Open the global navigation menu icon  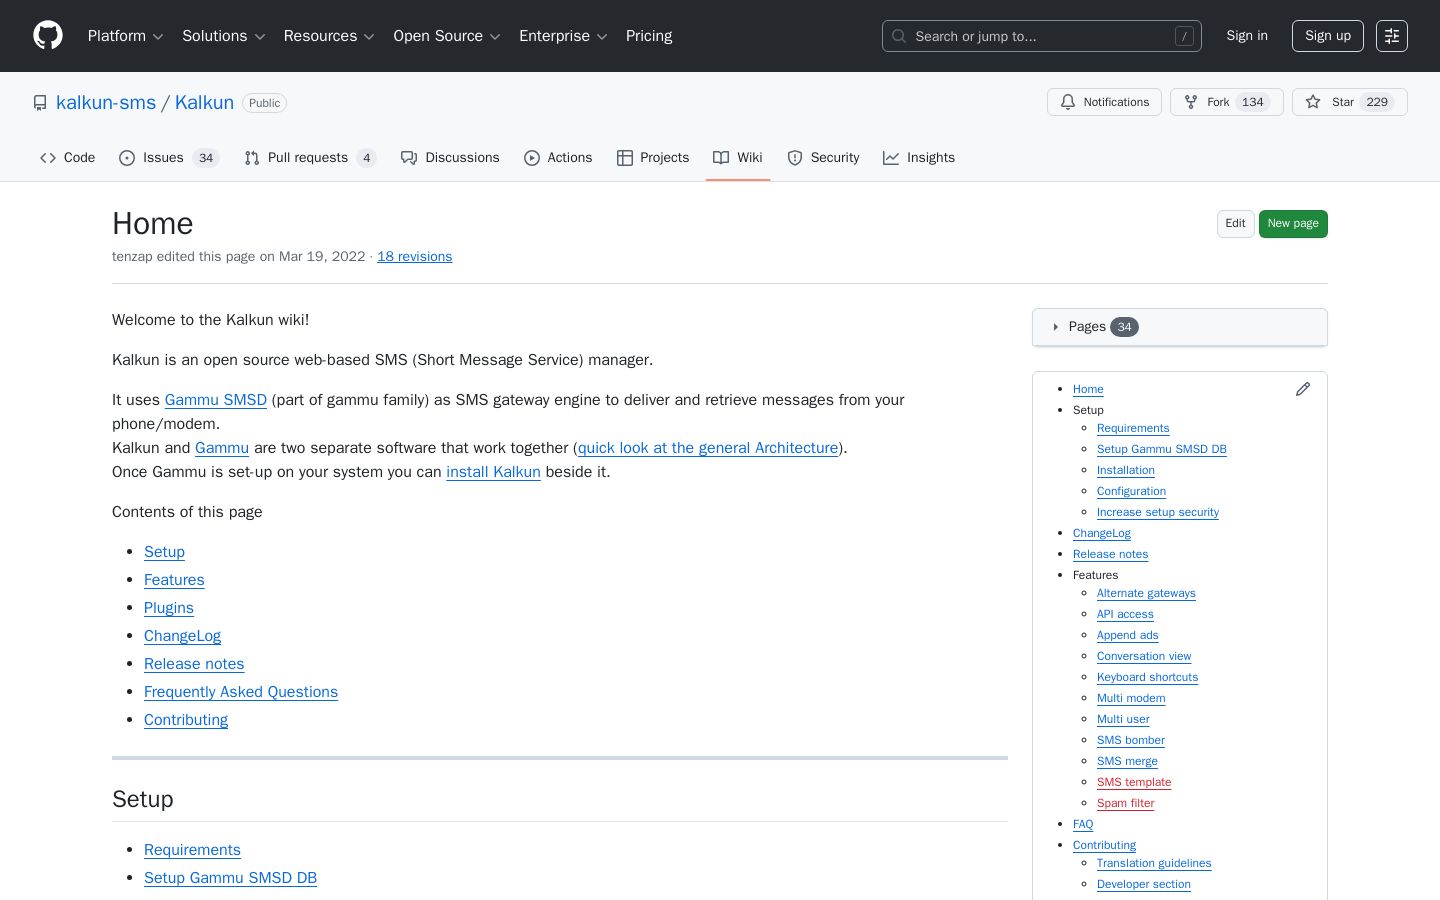click(x=1392, y=36)
